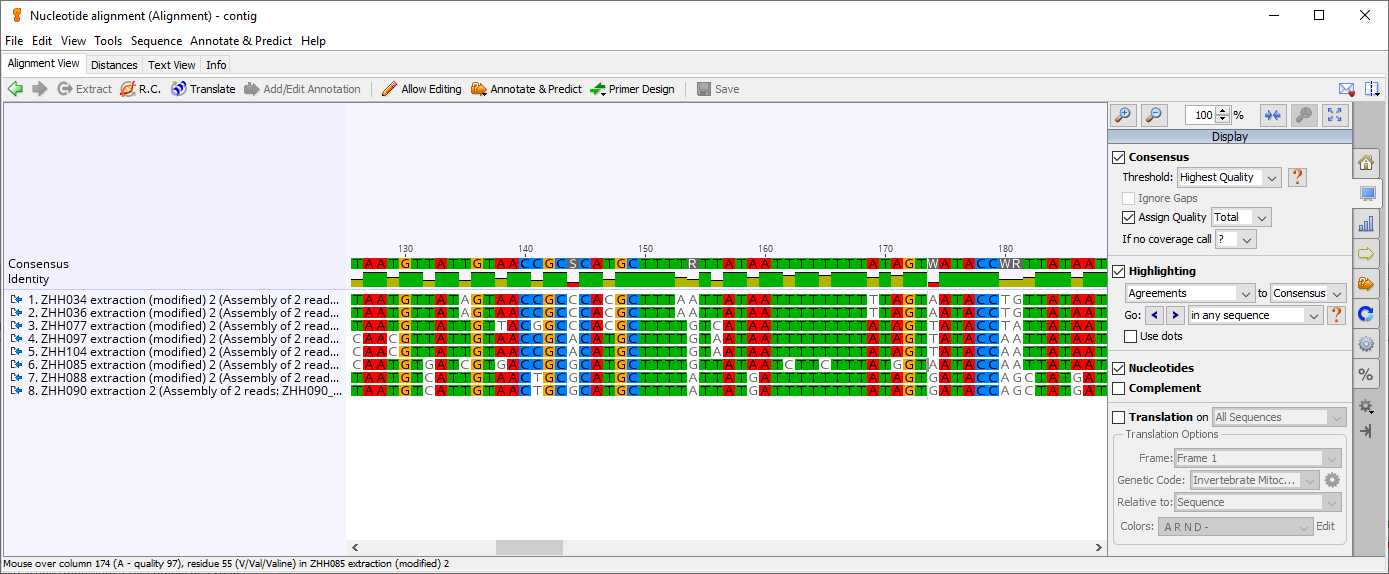Viewport: 1389px width, 574px height.
Task: Click the Forward grey arrow icon
Action: click(40, 89)
